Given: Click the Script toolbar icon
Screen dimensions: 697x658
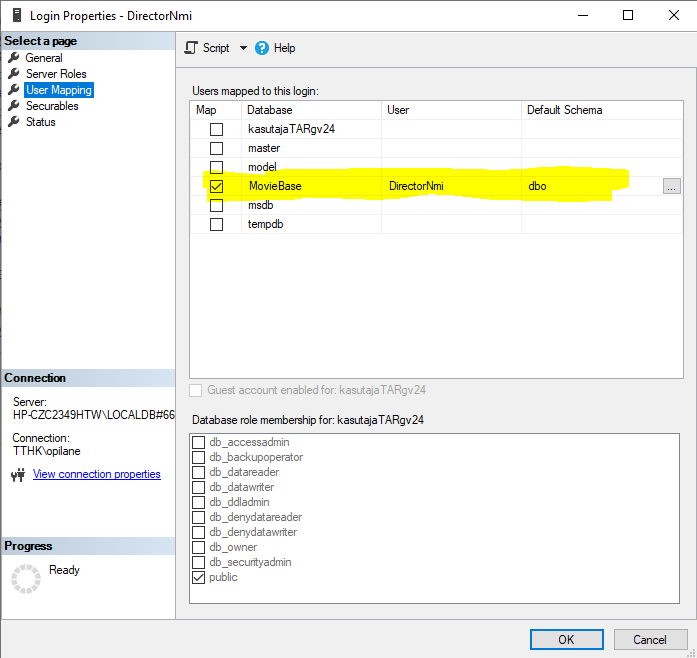Looking at the screenshot, I should 192,48.
